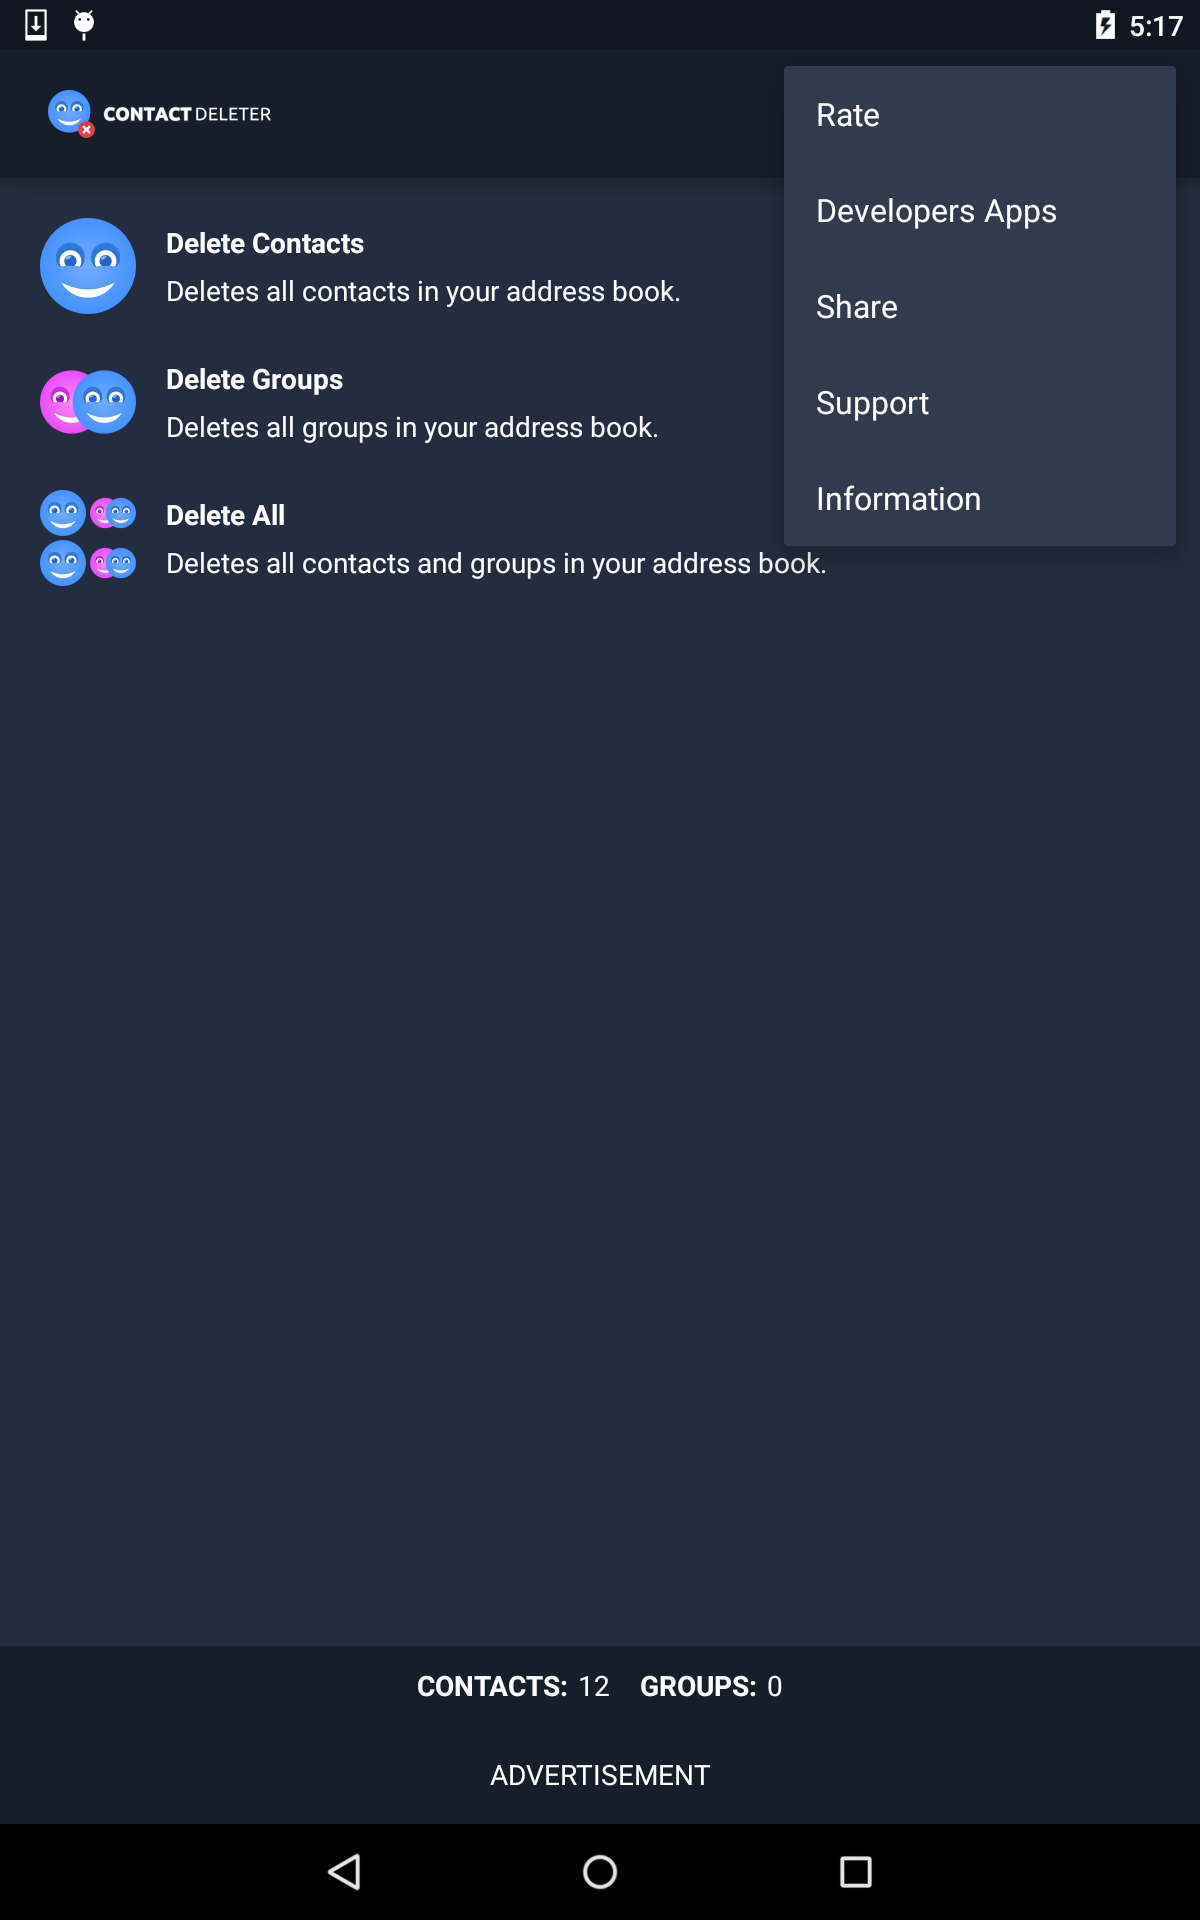Go back with the navigation back button
Image resolution: width=1200 pixels, height=1920 pixels.
point(345,1872)
